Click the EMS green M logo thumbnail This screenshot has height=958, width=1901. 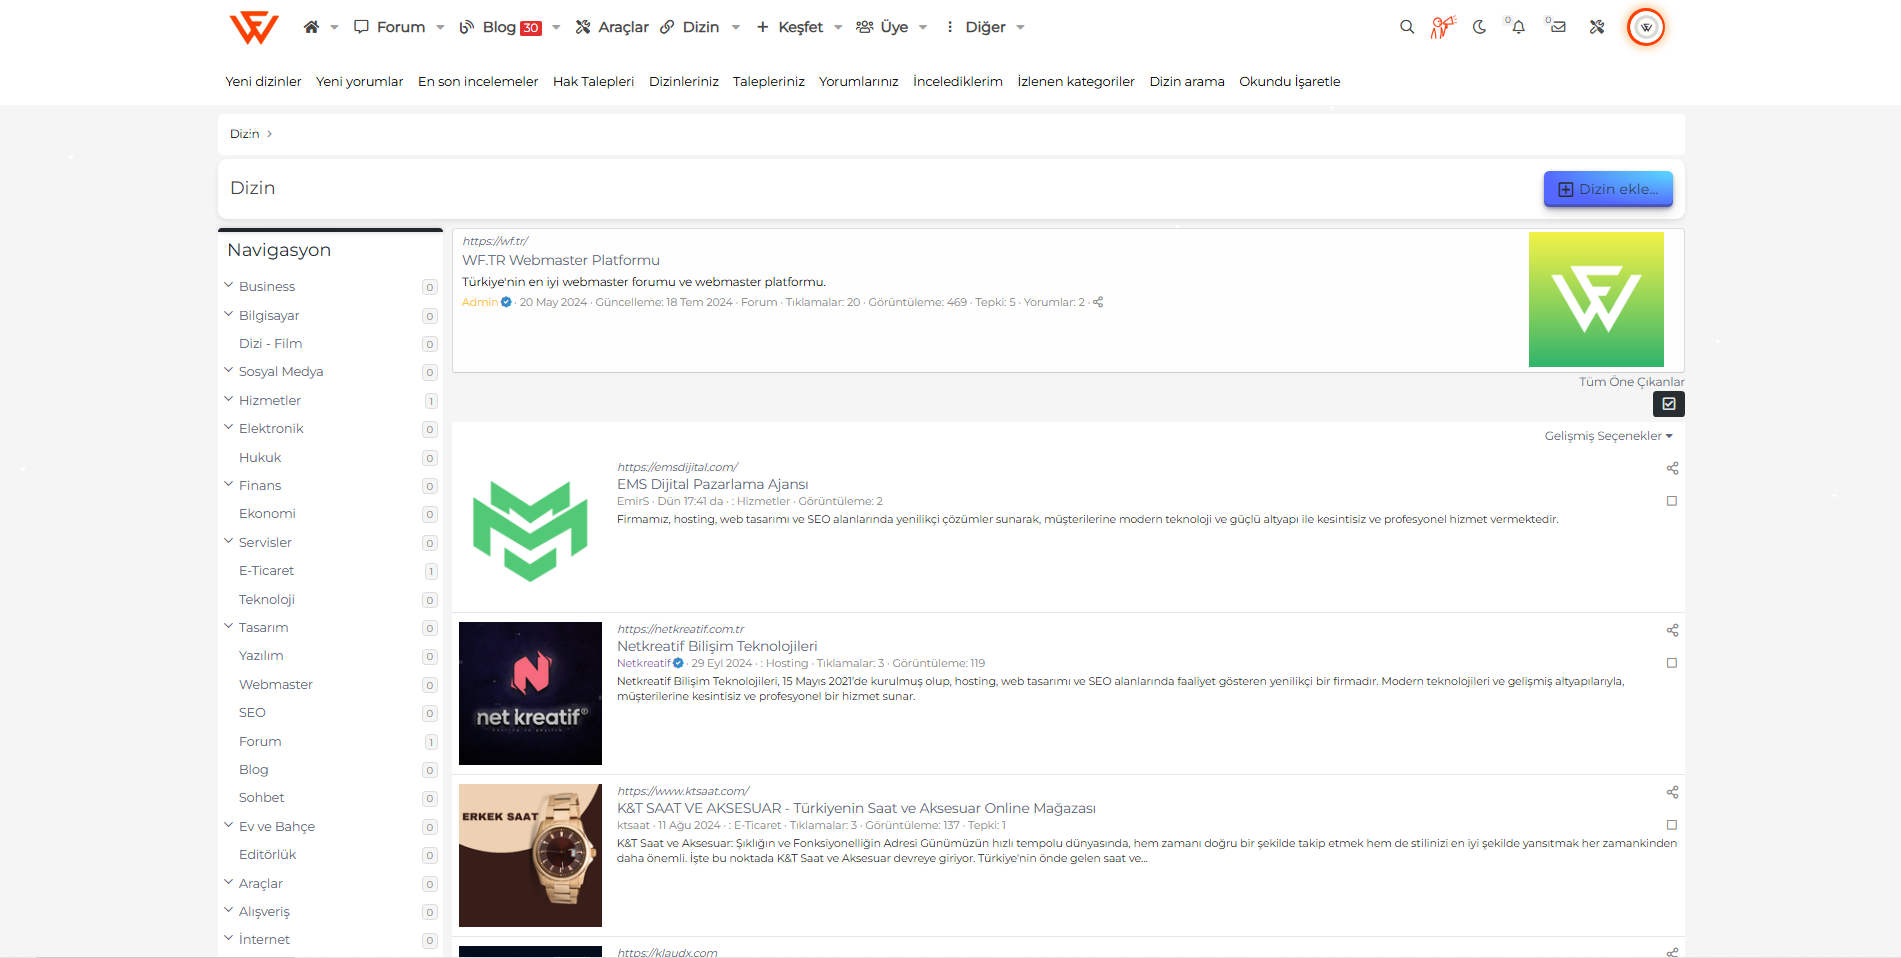click(530, 531)
